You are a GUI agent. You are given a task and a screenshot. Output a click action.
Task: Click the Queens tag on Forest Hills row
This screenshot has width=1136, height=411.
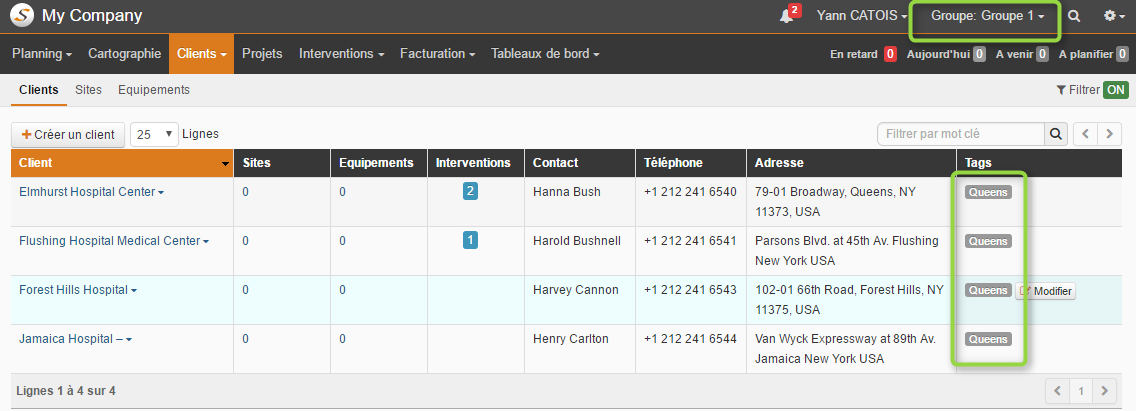pos(988,290)
